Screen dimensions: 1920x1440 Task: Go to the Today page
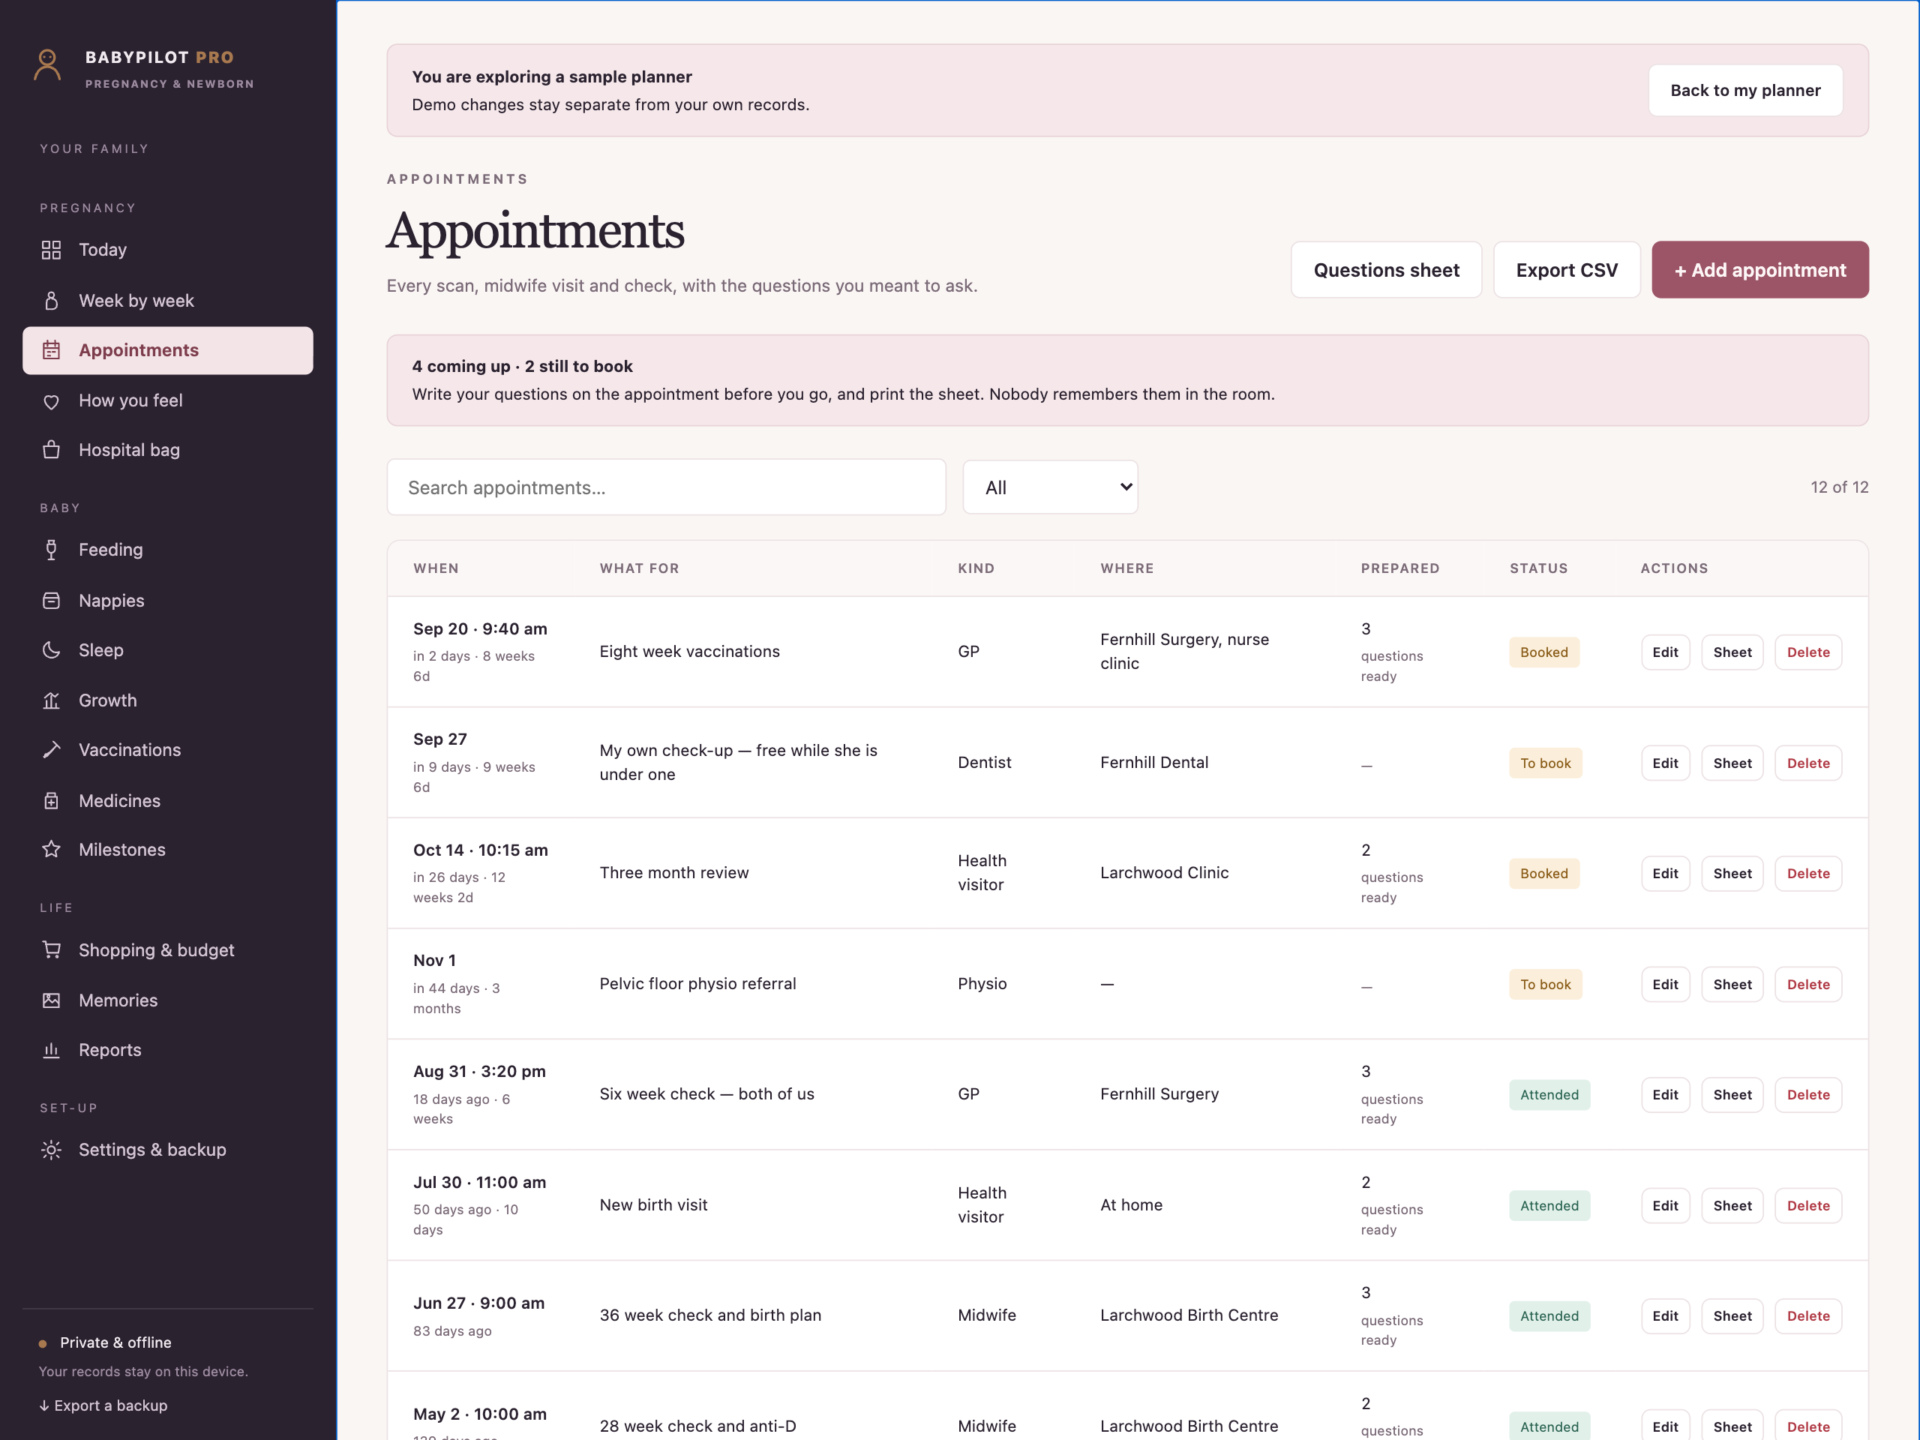(168, 250)
